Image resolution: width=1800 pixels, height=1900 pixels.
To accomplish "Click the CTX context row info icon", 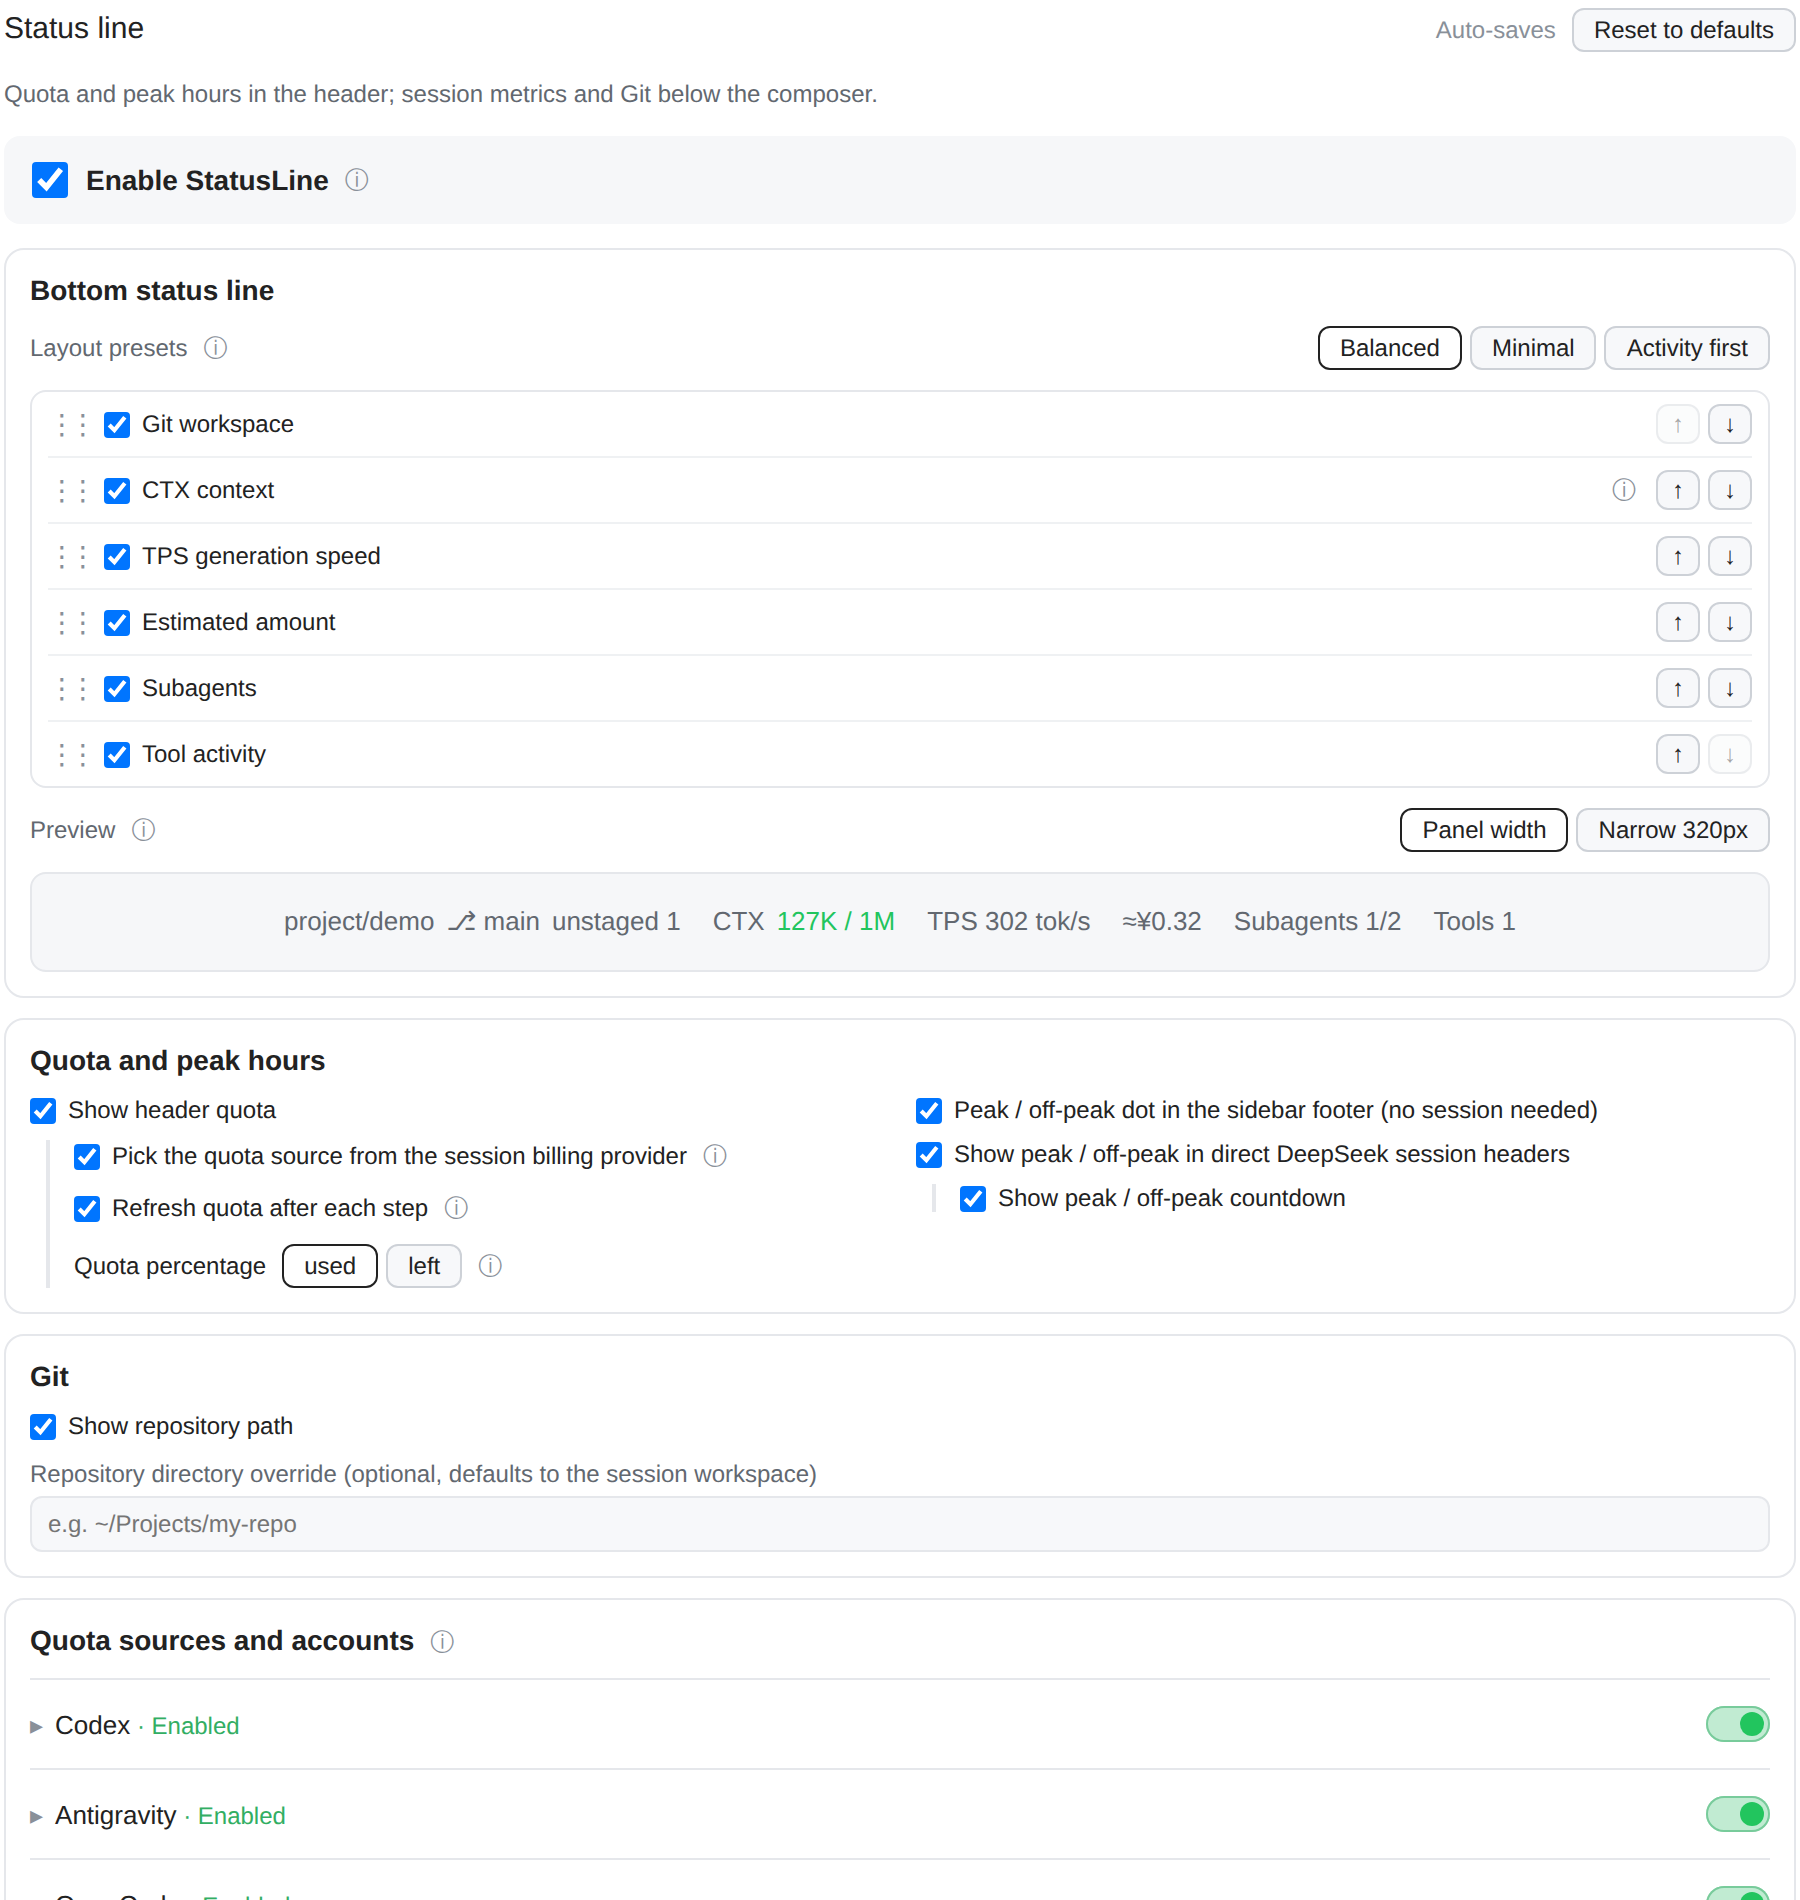I will [1624, 490].
